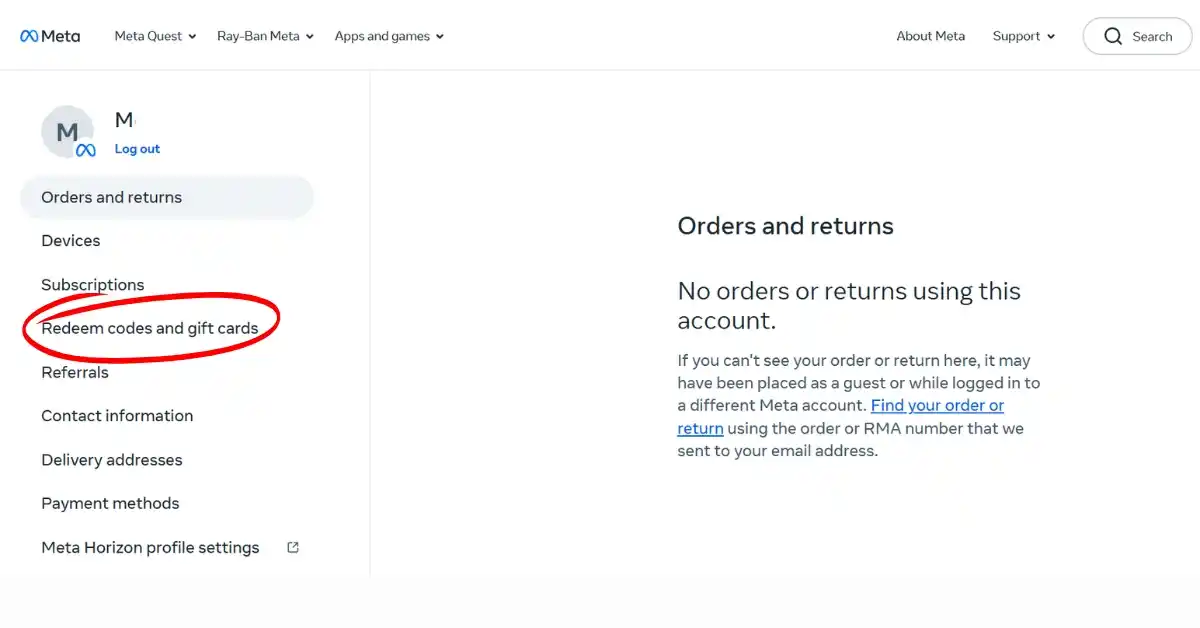Click the Meta logo in the top navigation

pos(49,35)
